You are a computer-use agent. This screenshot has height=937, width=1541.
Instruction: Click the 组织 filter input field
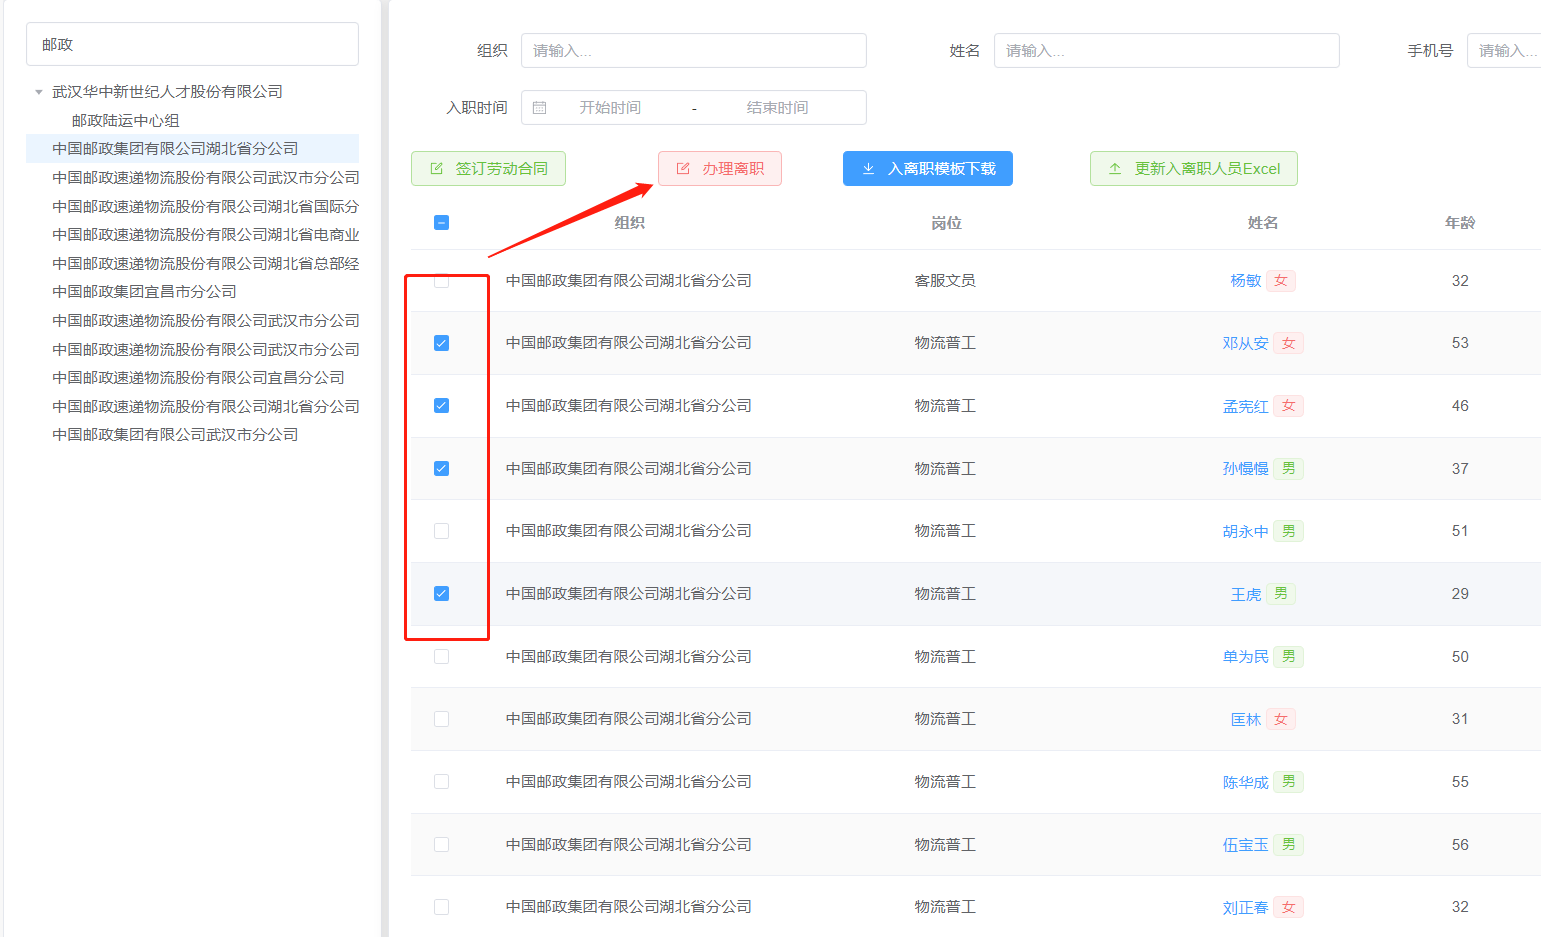693,51
